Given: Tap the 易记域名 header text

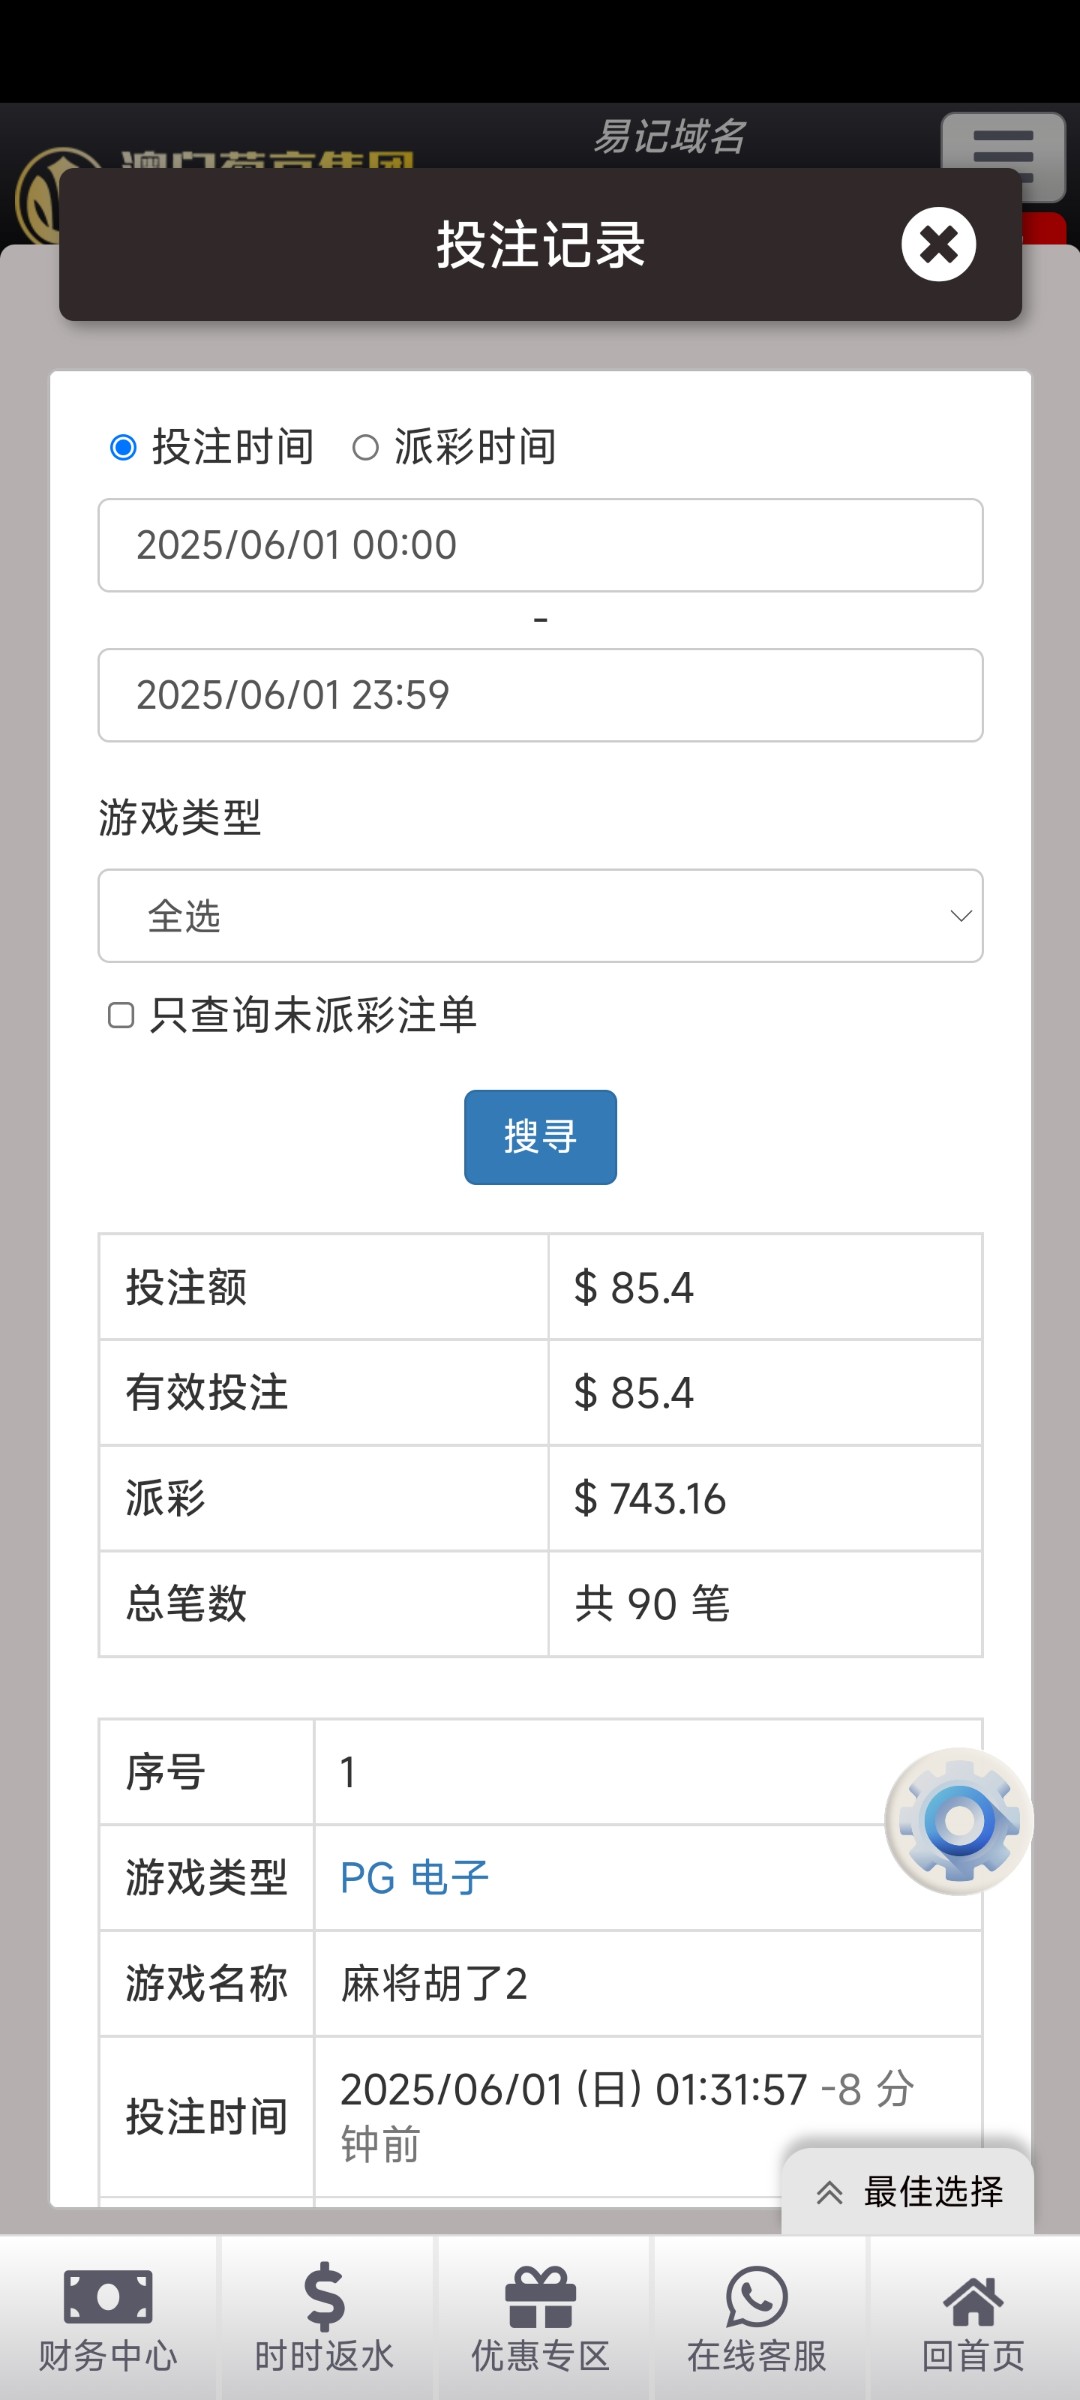Looking at the screenshot, I should (670, 136).
